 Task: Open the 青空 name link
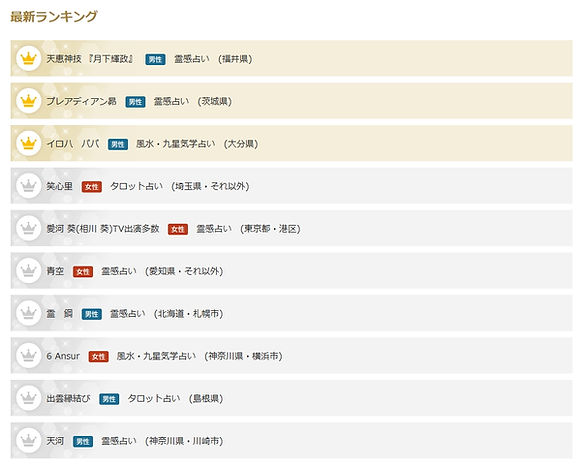click(x=55, y=271)
